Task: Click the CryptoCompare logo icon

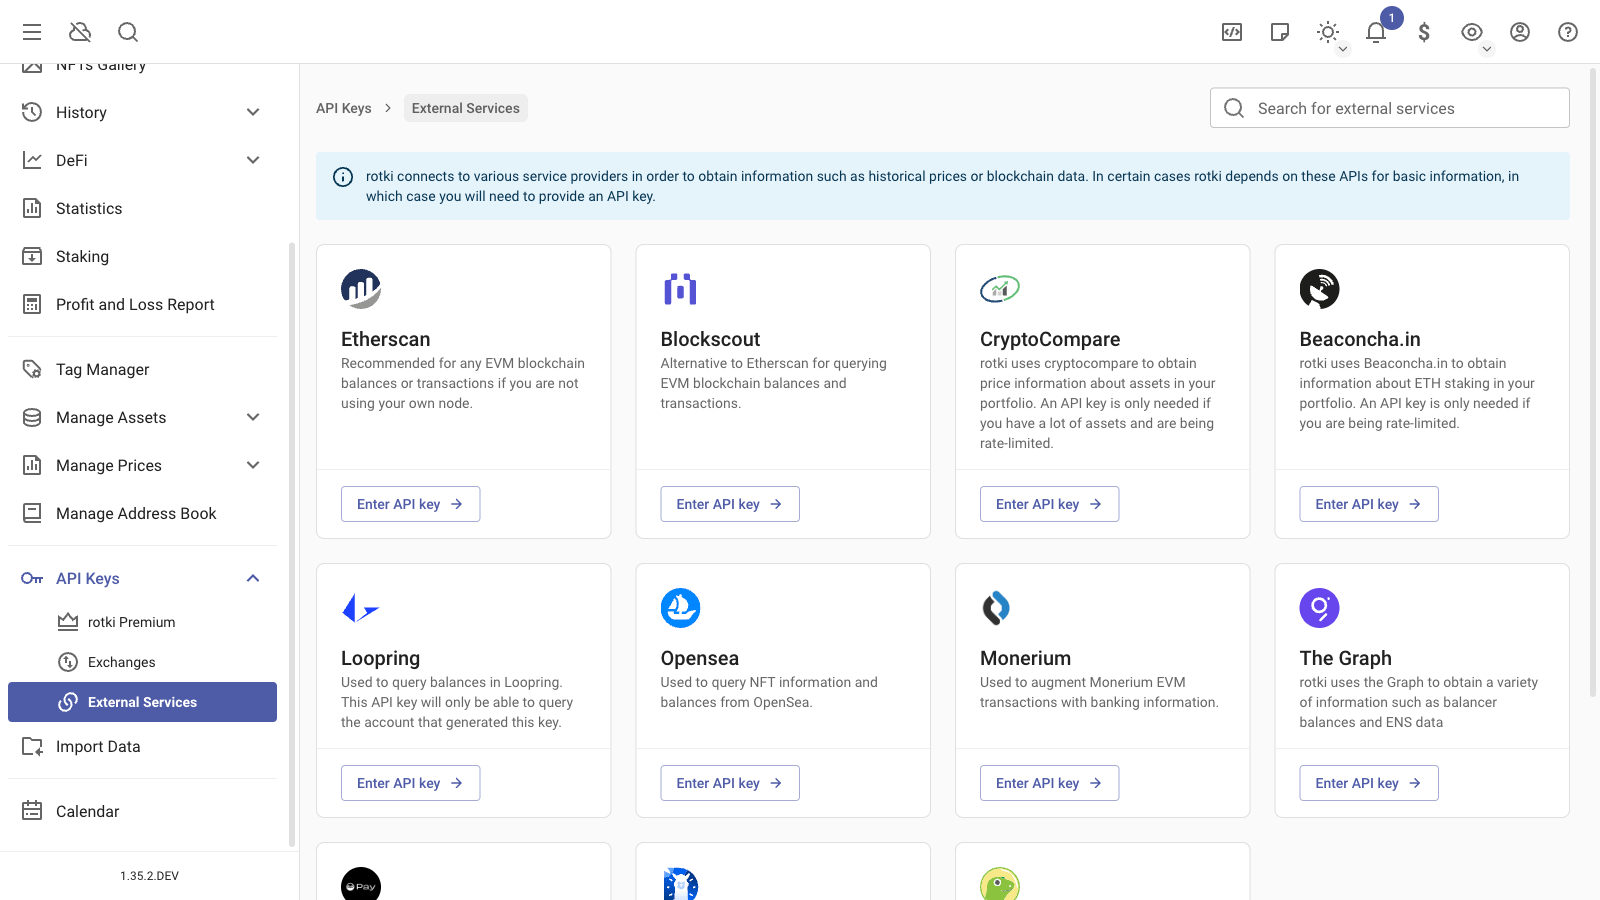Action: (x=1000, y=289)
